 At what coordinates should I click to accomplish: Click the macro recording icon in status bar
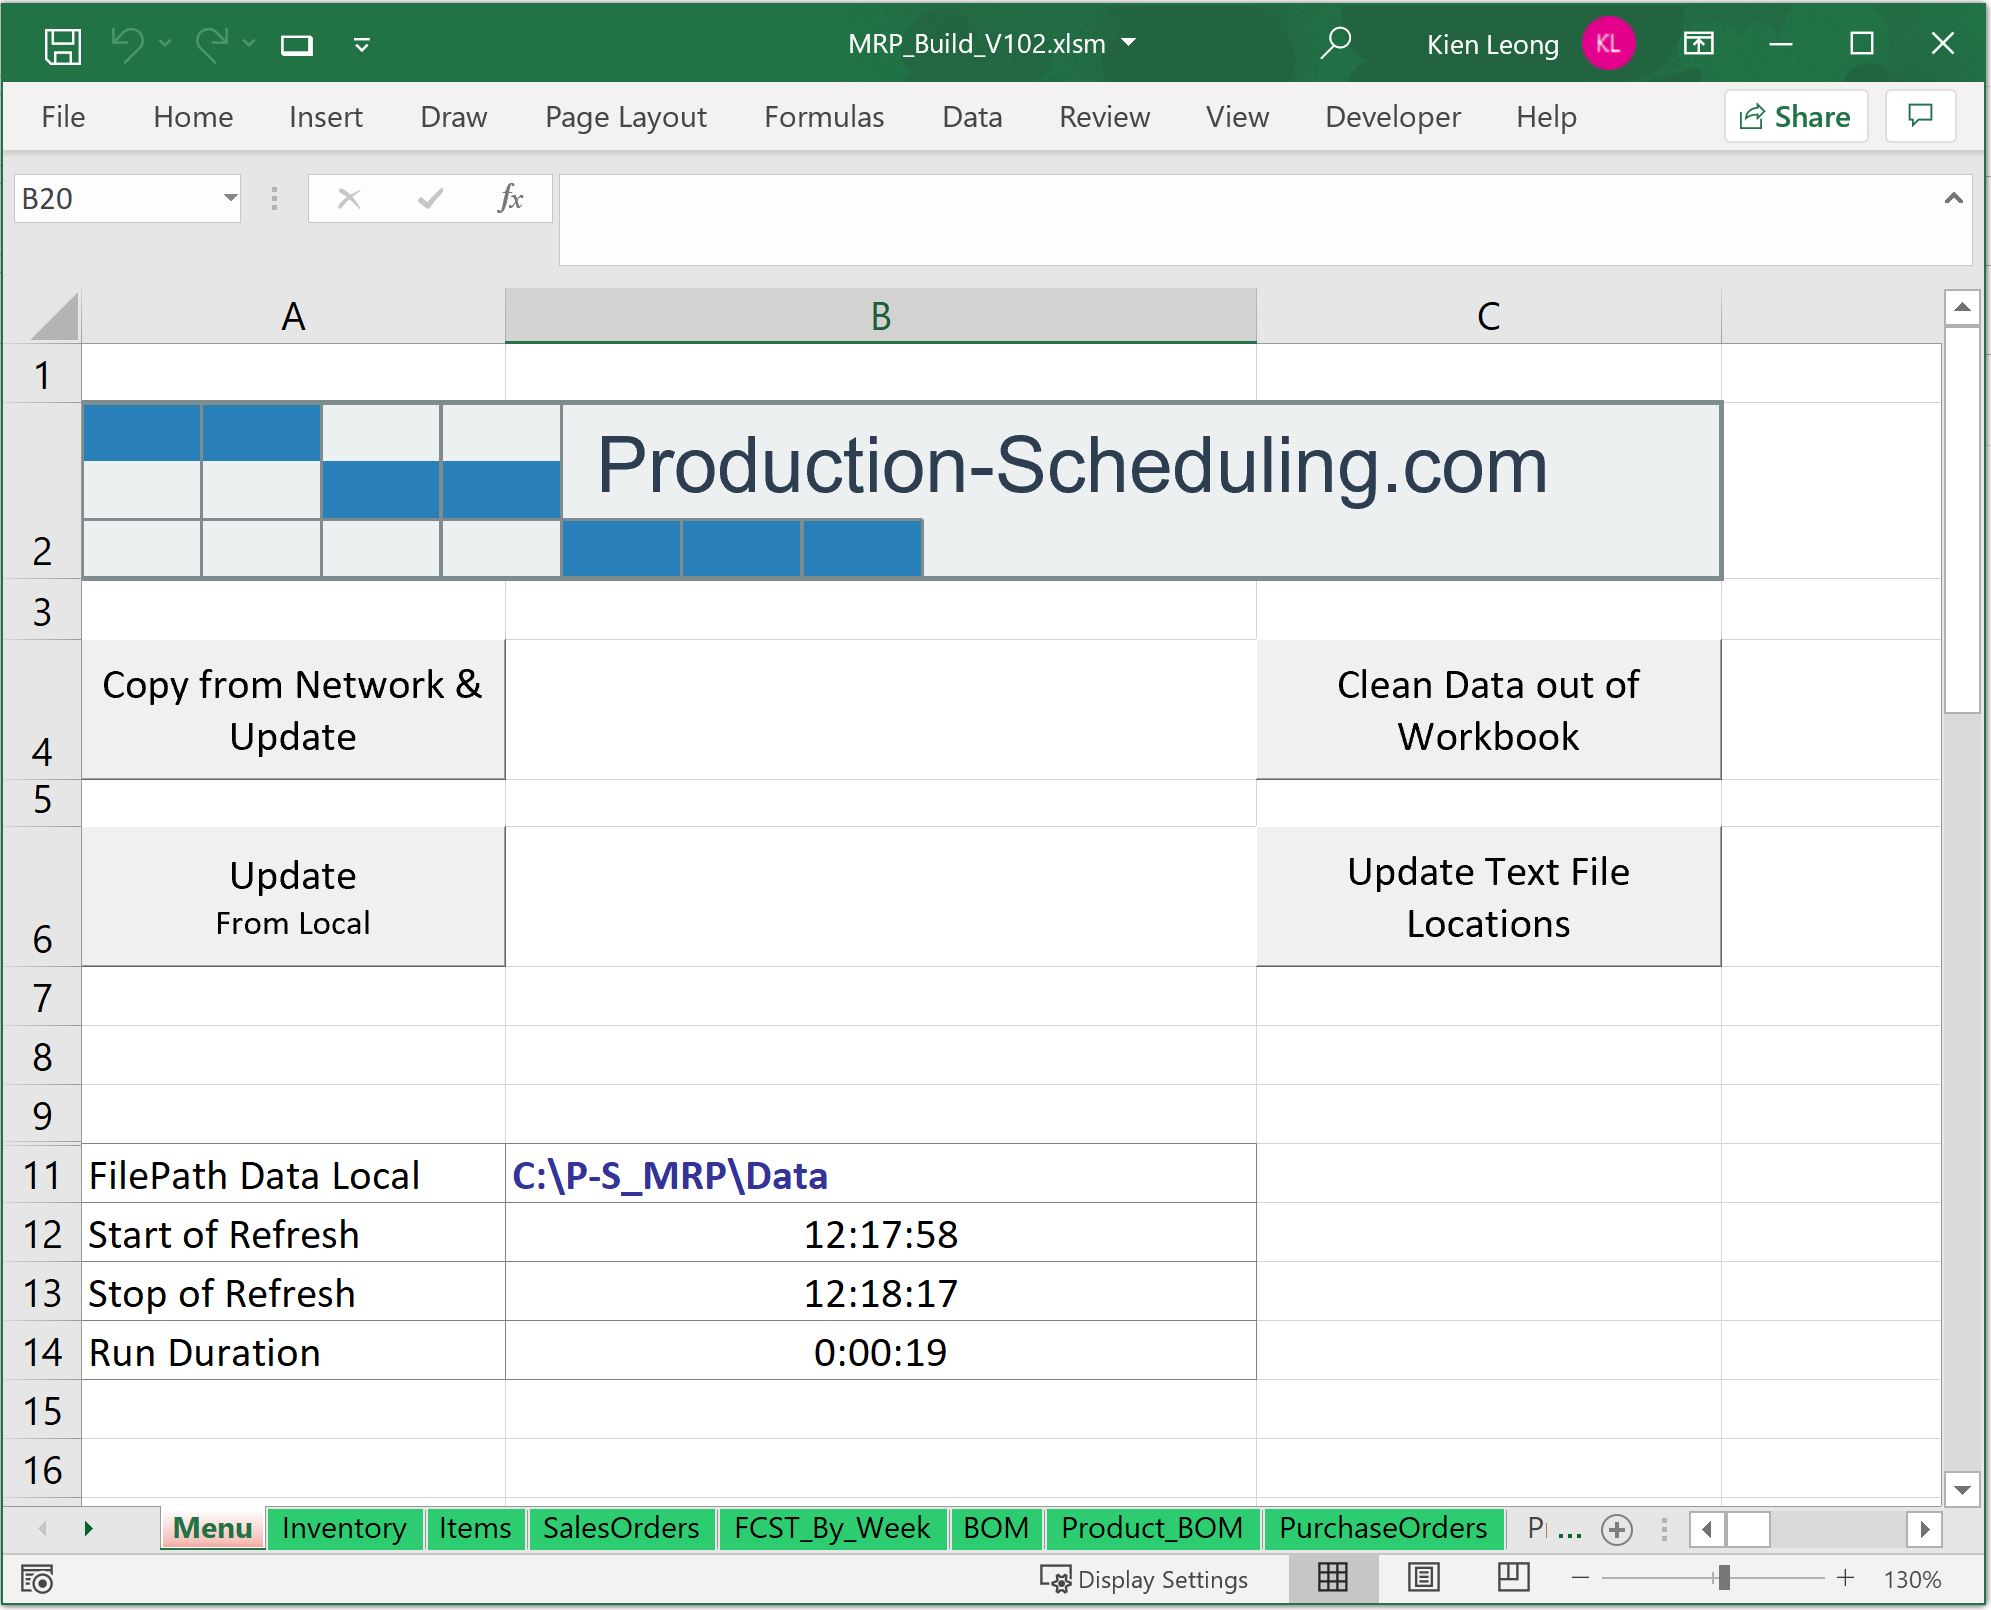point(38,1579)
